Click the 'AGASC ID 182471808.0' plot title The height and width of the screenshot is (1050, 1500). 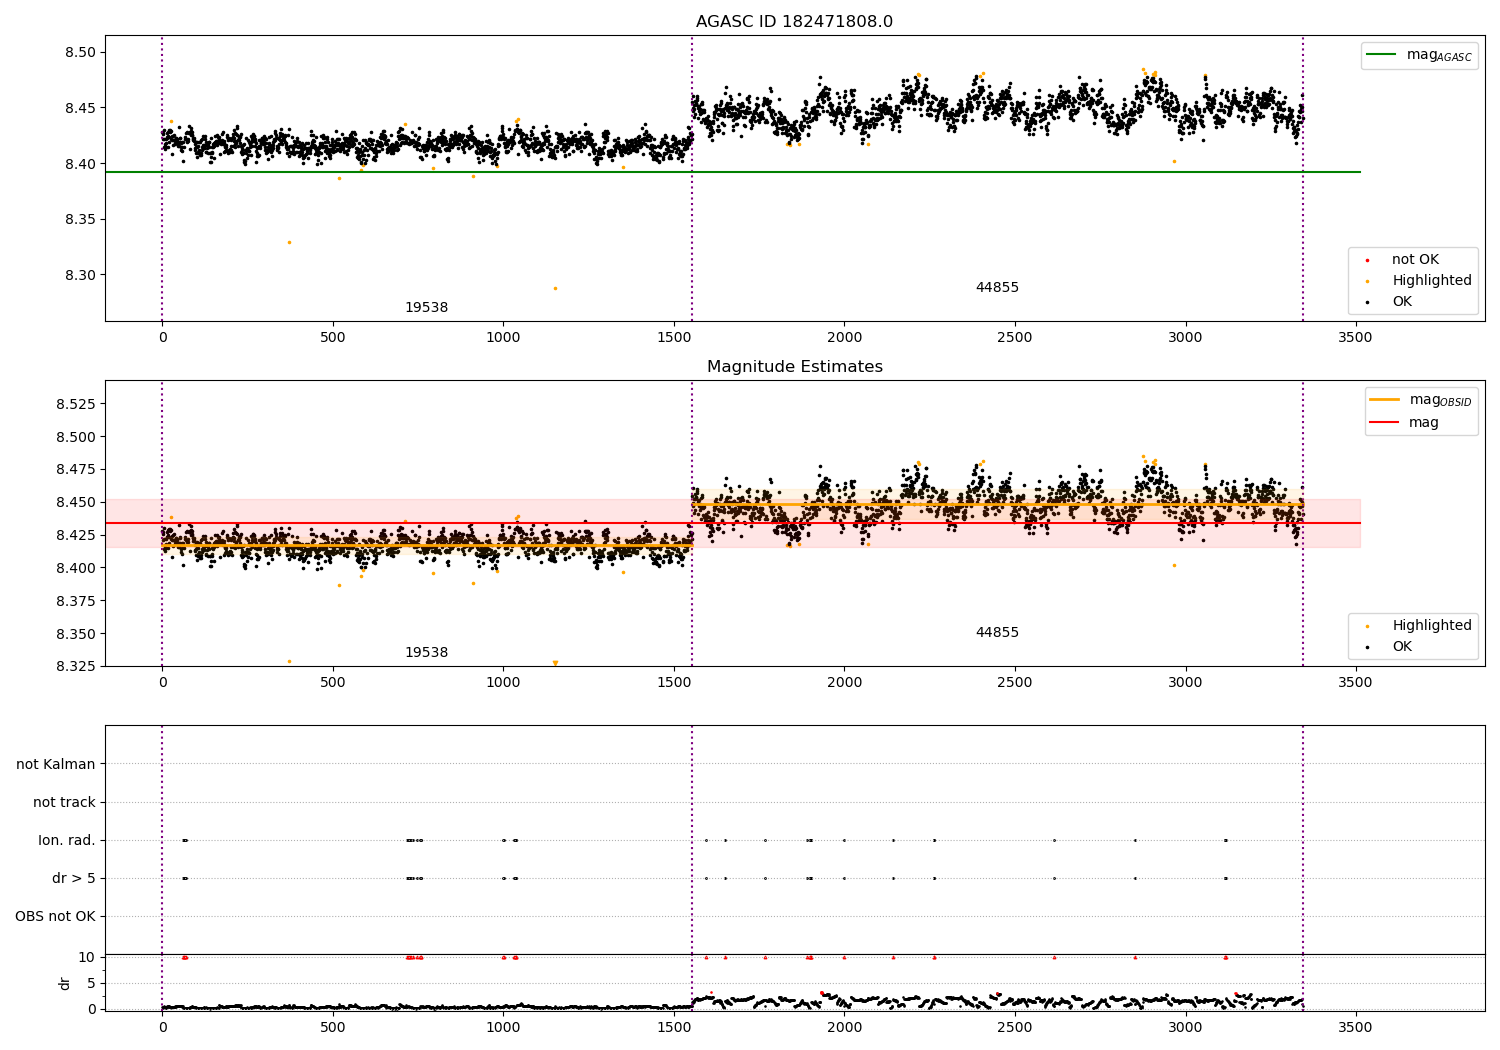[x=794, y=22]
